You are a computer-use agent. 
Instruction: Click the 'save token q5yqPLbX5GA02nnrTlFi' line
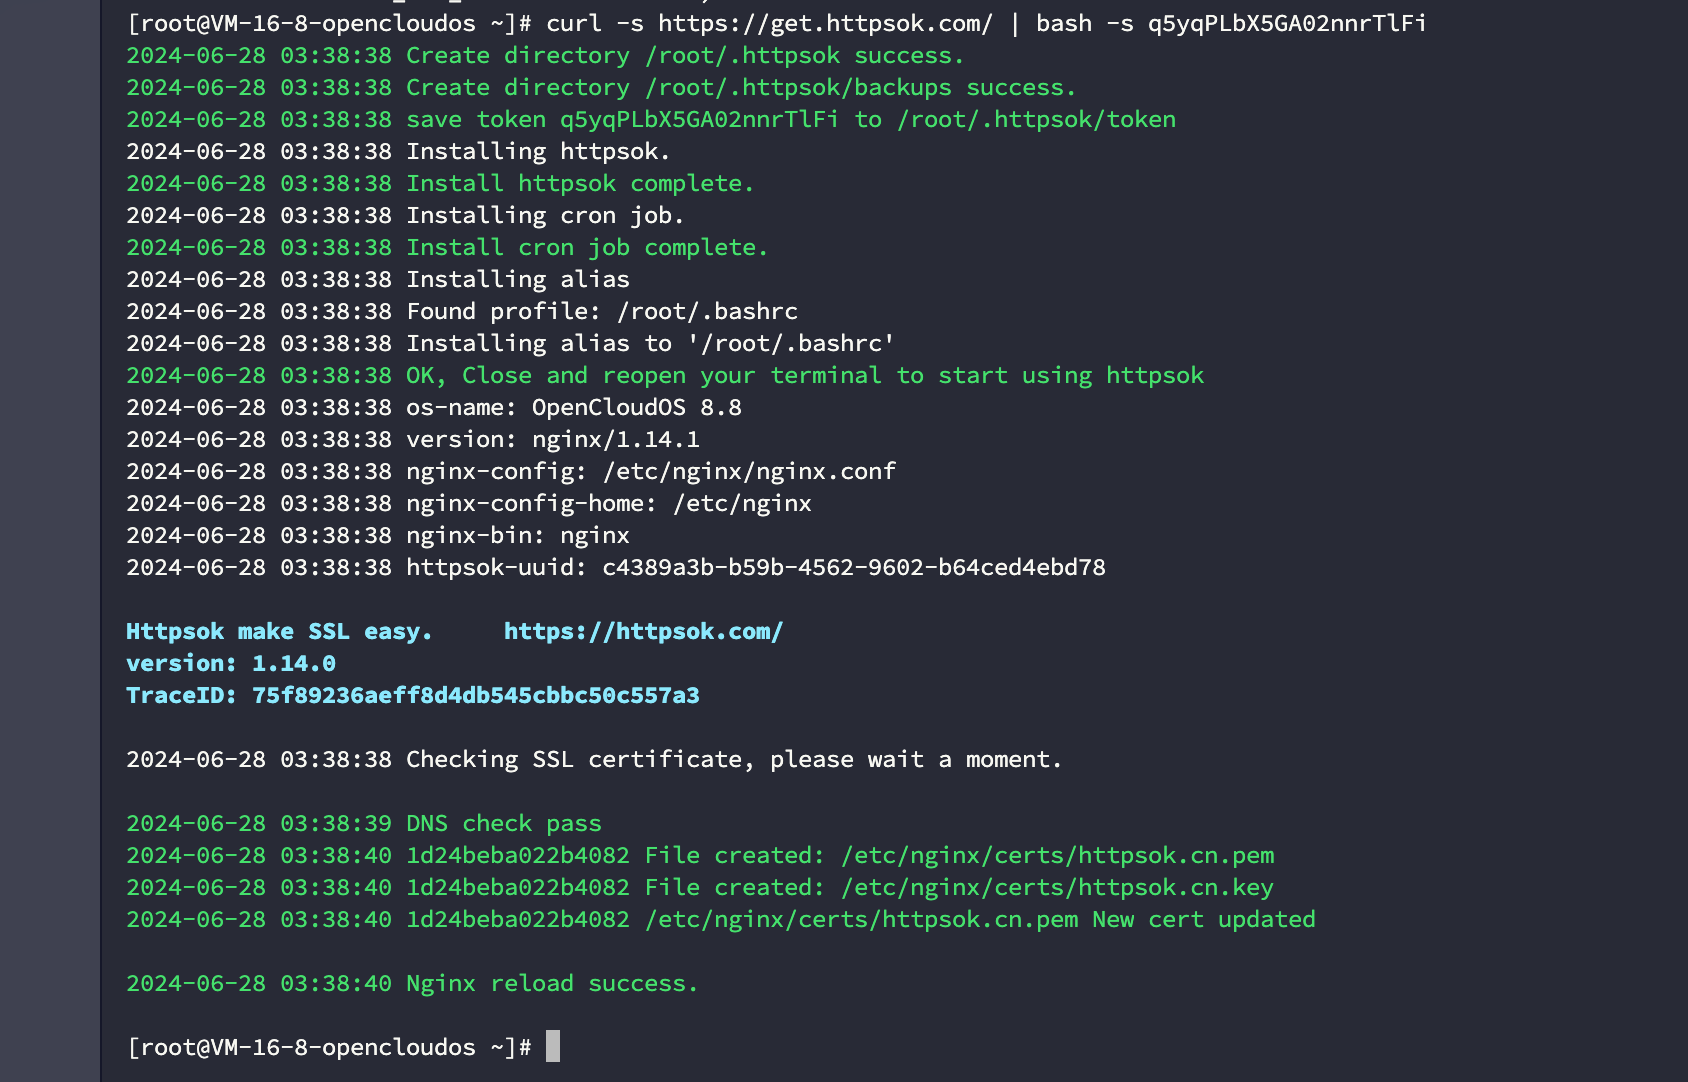point(651,119)
